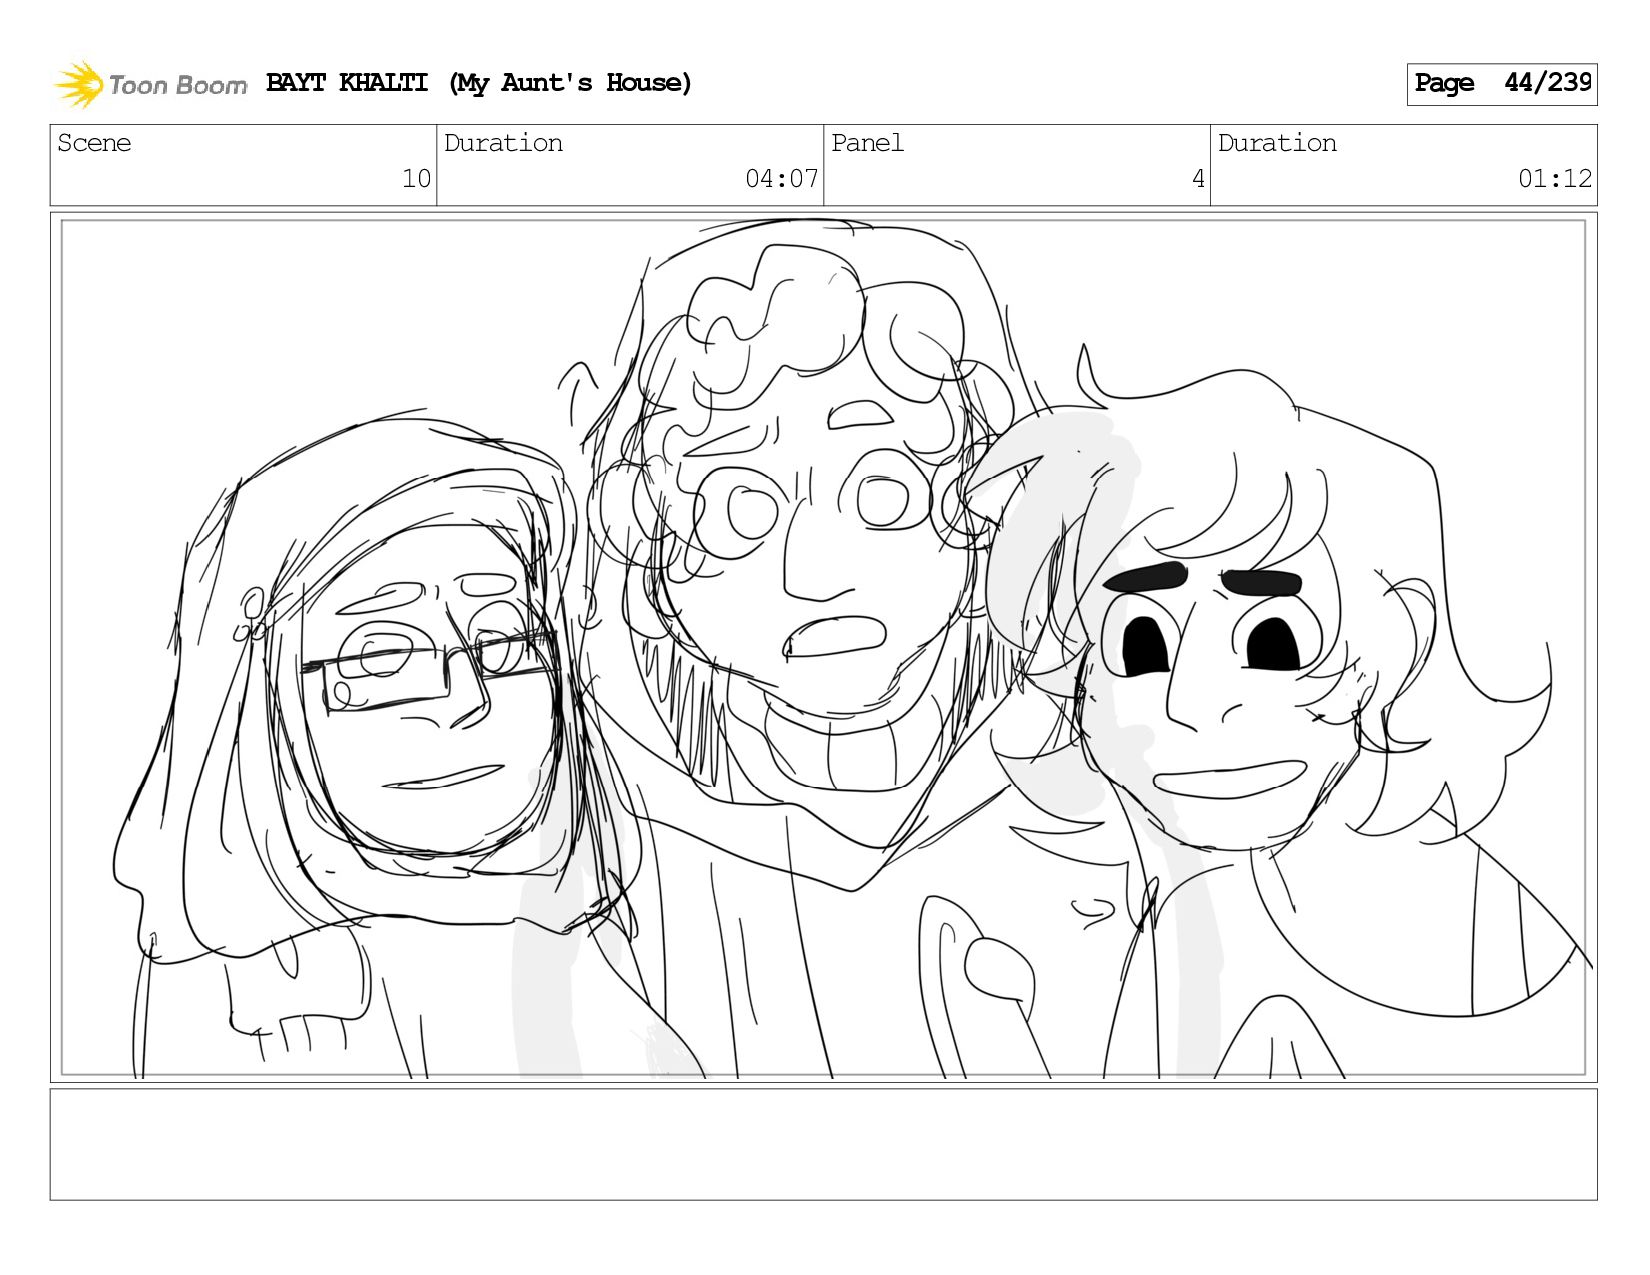Select the Panel label
This screenshot has height=1275, width=1650.
(867, 143)
